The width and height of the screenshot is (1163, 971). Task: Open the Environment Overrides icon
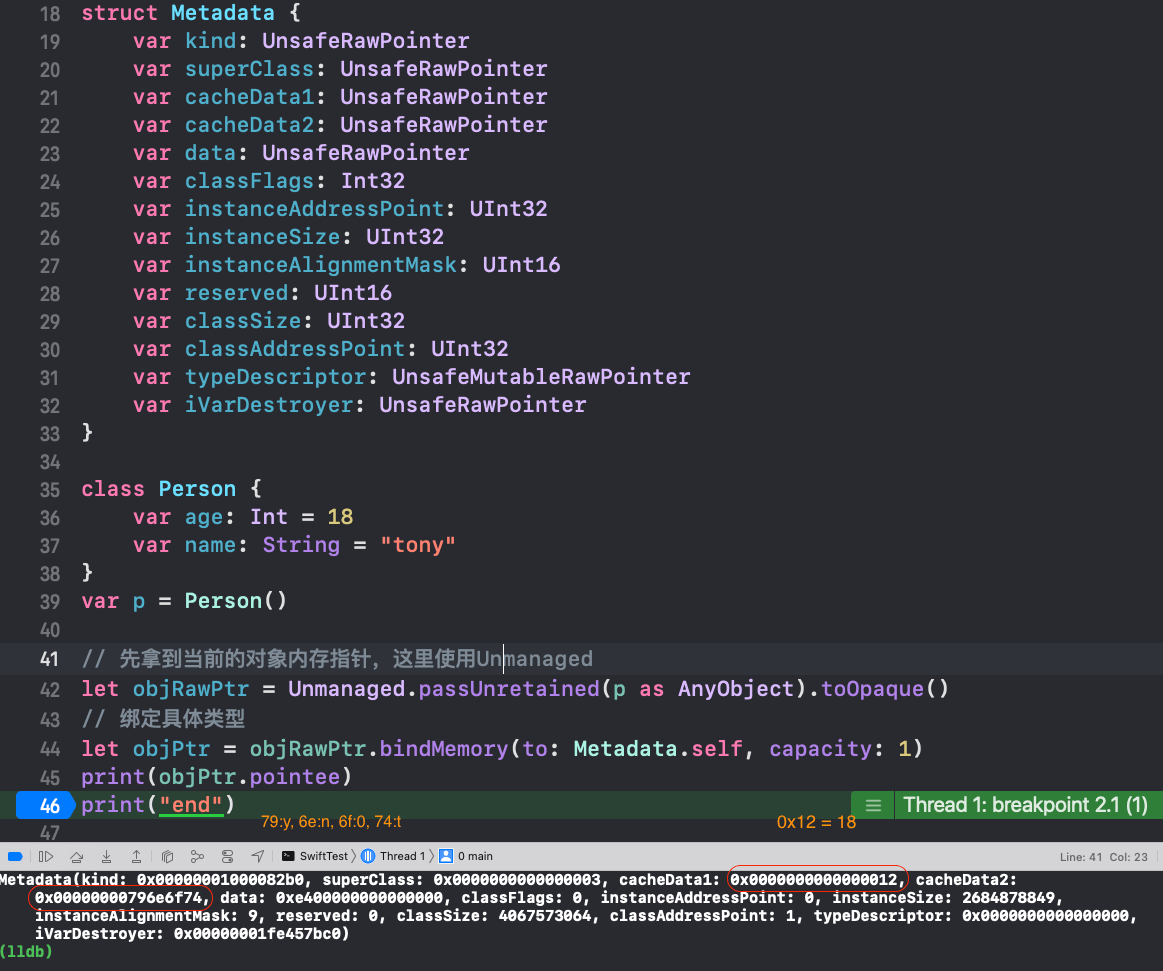coord(228,856)
